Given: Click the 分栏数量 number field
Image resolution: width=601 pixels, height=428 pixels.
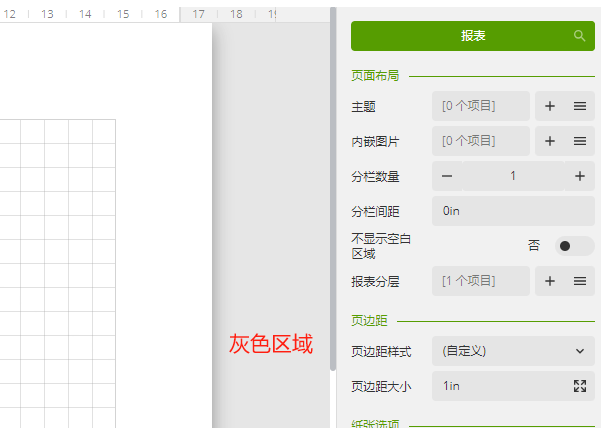Looking at the screenshot, I should 513,176.
